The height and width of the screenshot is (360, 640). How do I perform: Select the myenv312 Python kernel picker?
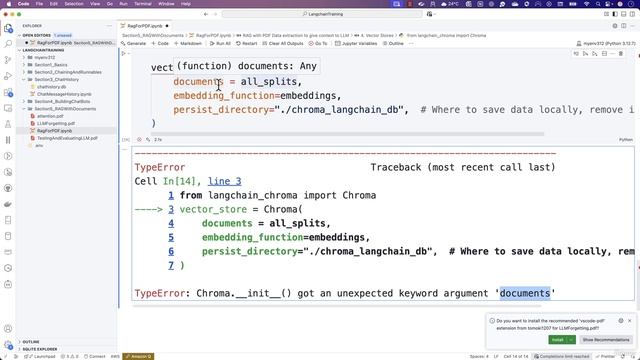click(x=606, y=43)
